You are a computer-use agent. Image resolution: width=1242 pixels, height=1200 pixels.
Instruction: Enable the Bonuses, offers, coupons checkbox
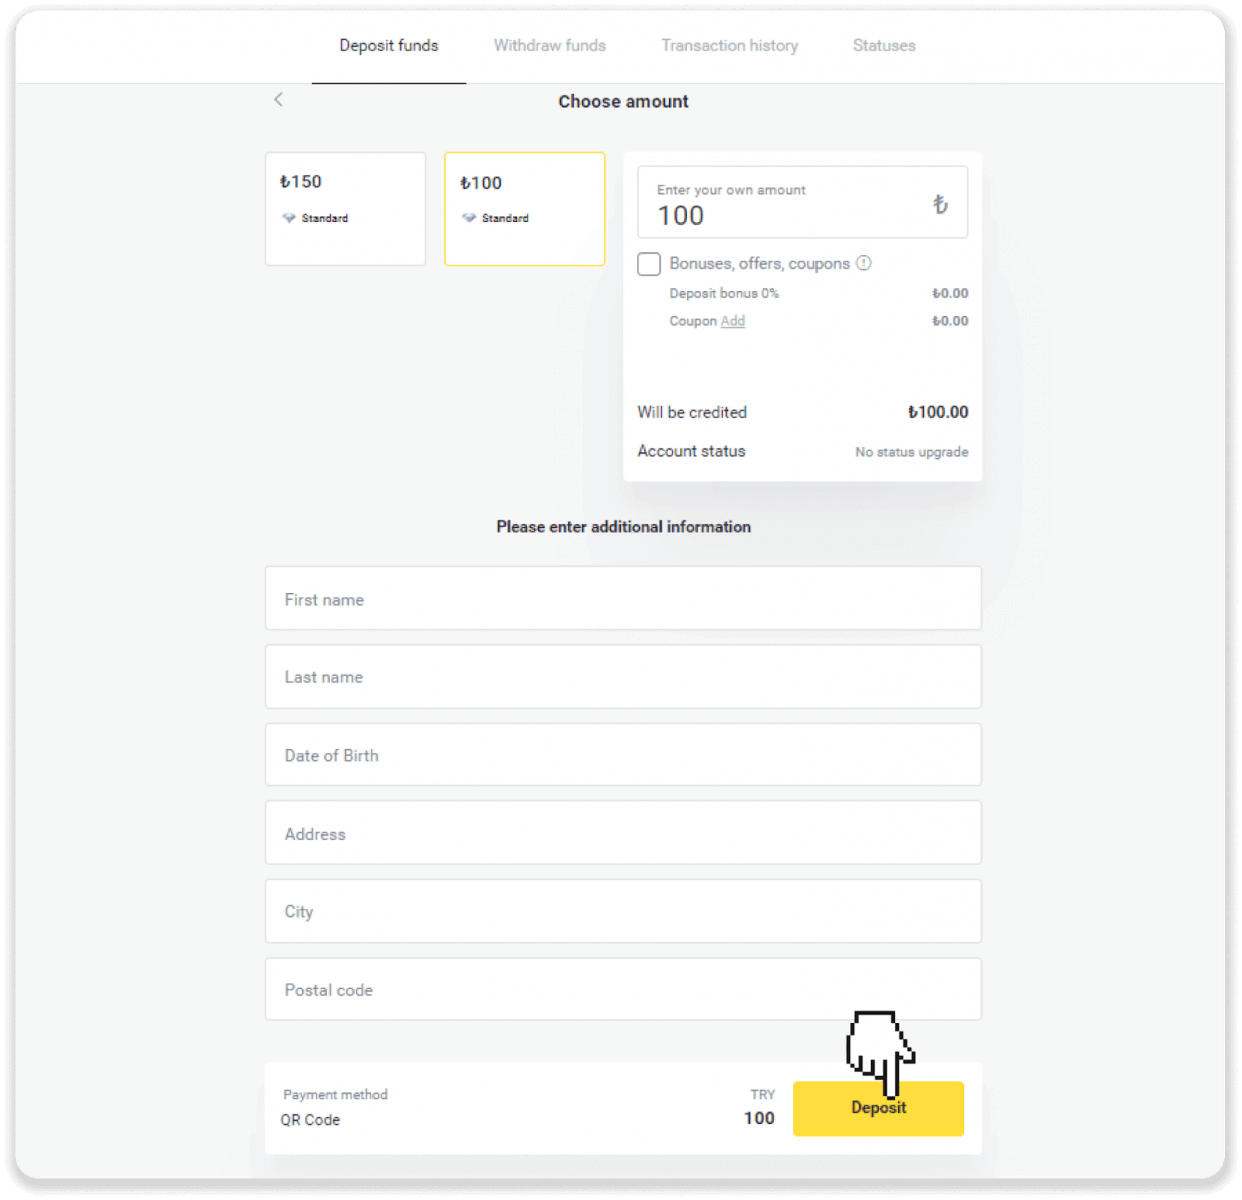(x=649, y=264)
